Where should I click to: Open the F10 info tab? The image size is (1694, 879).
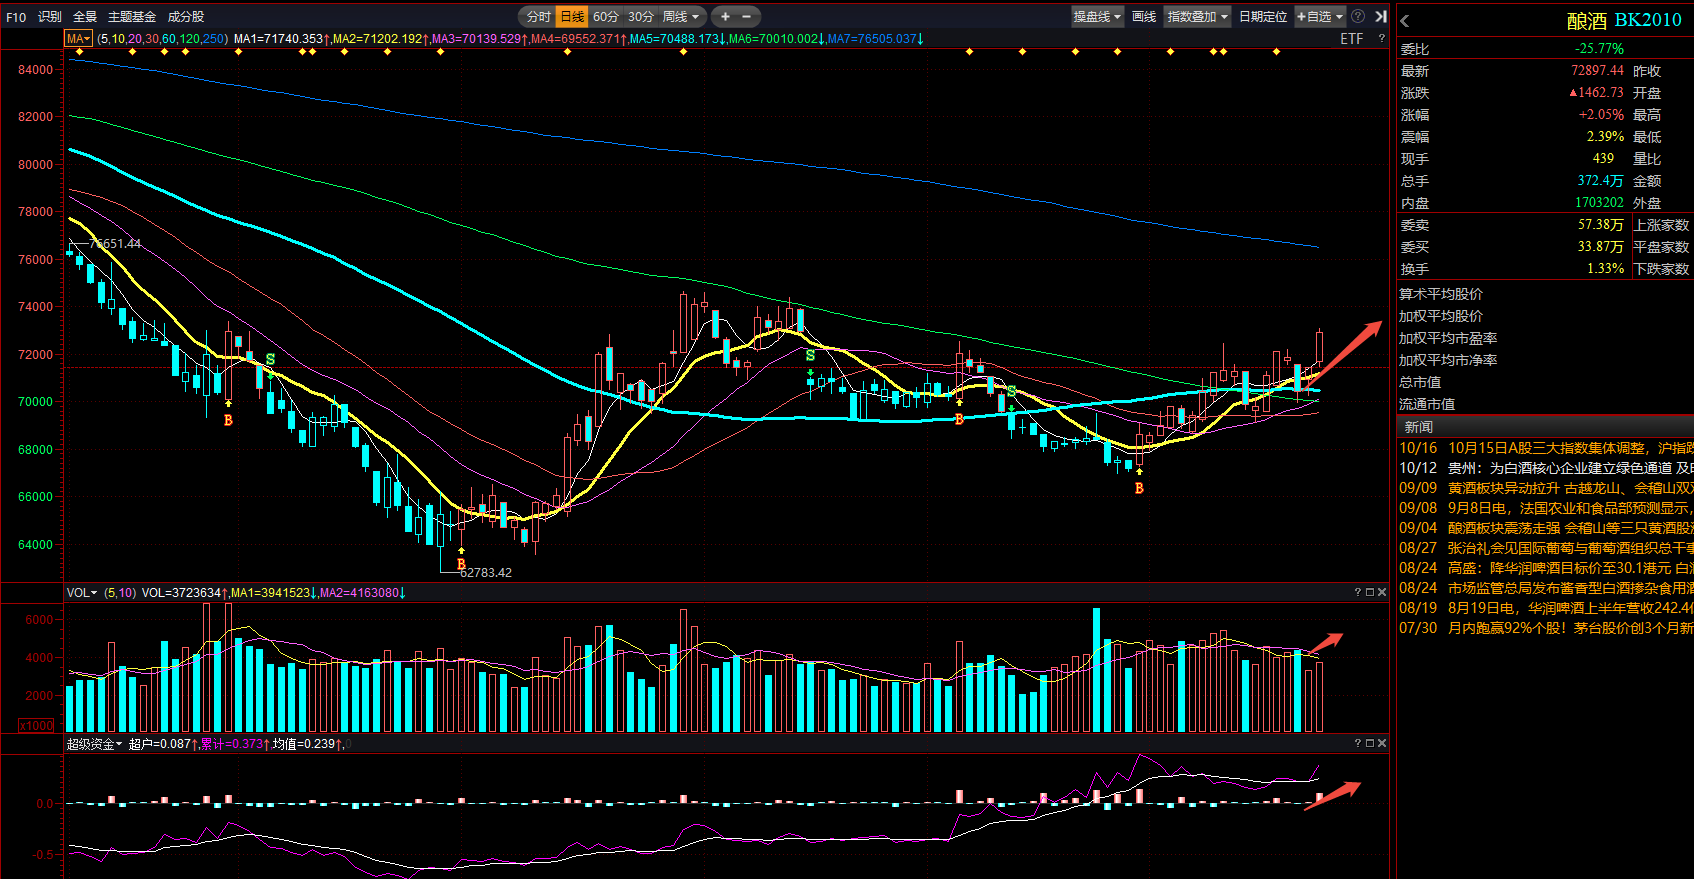[x=16, y=17]
